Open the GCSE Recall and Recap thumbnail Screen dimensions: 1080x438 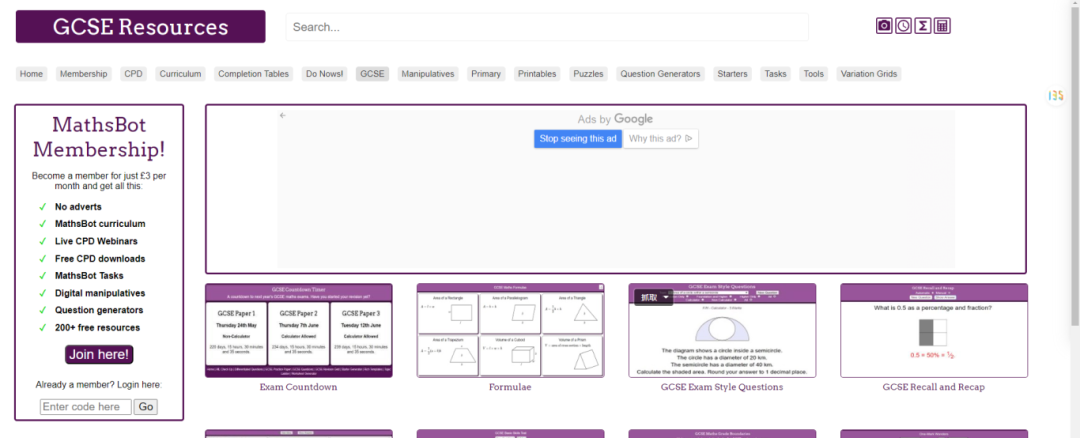click(934, 331)
